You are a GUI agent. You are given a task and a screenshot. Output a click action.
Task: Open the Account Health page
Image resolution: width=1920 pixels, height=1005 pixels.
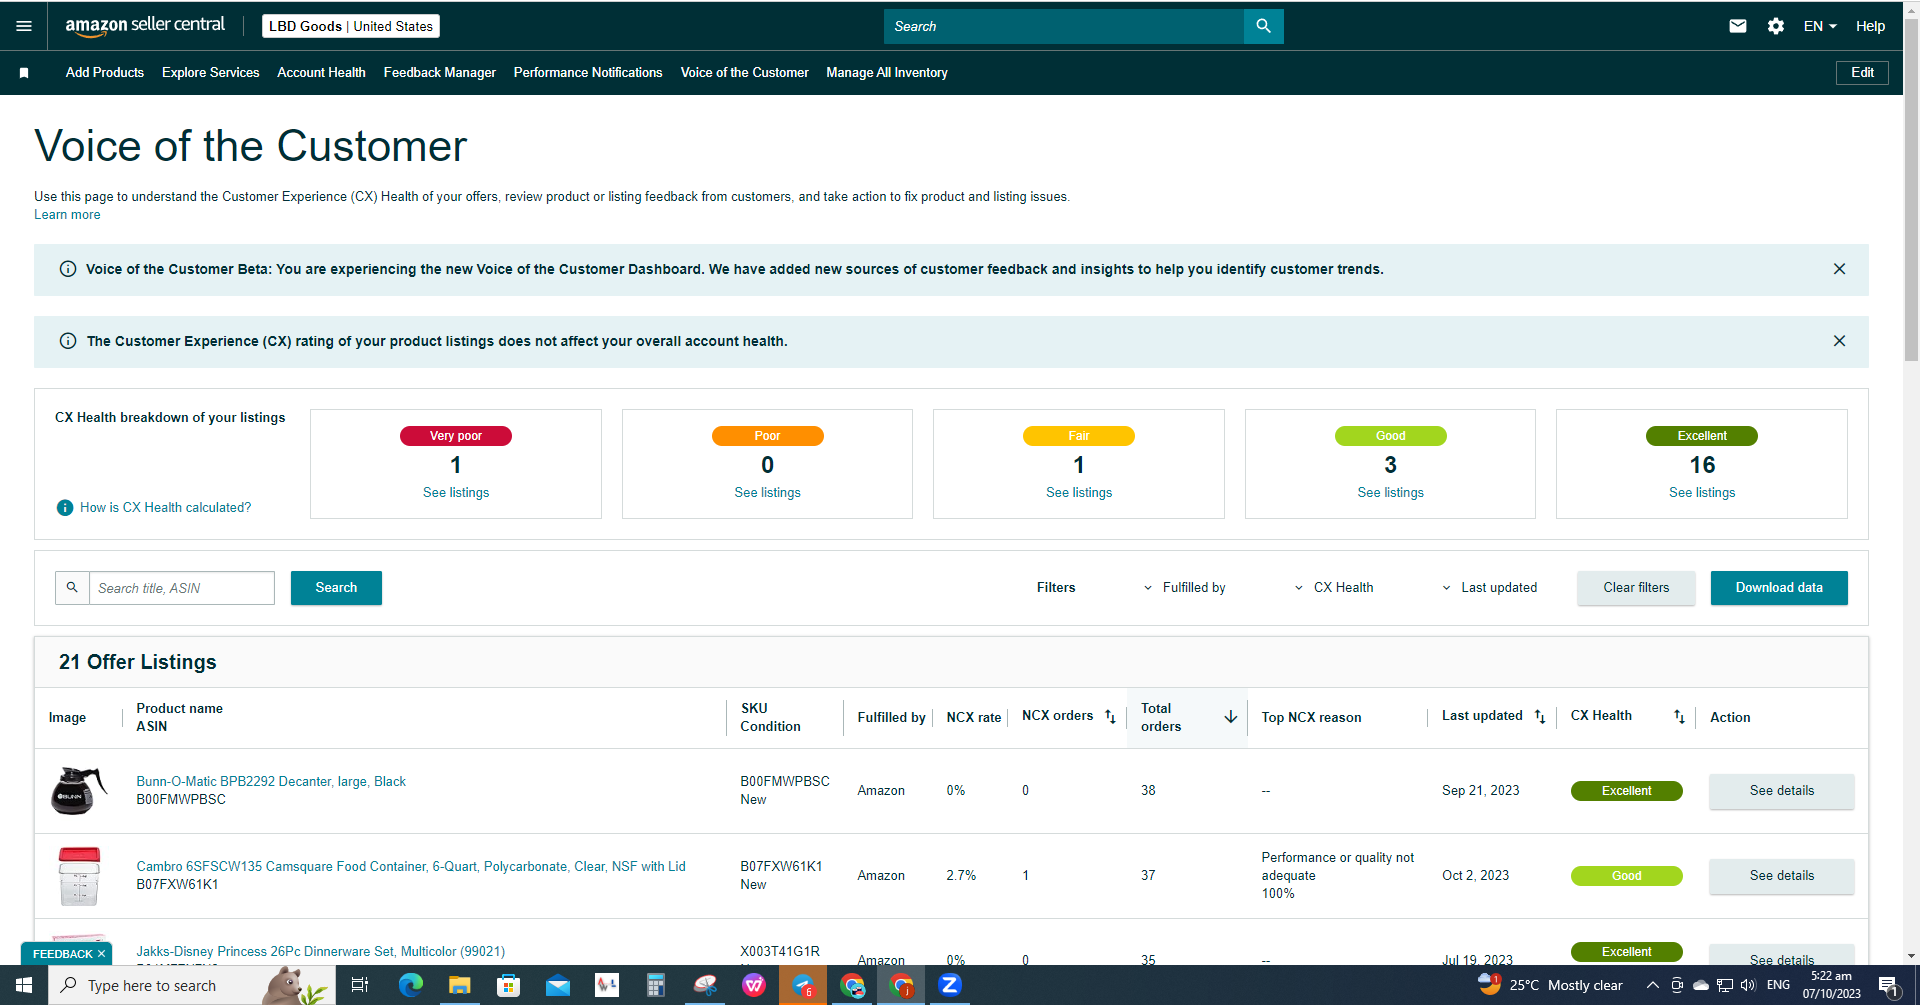pyautogui.click(x=321, y=73)
